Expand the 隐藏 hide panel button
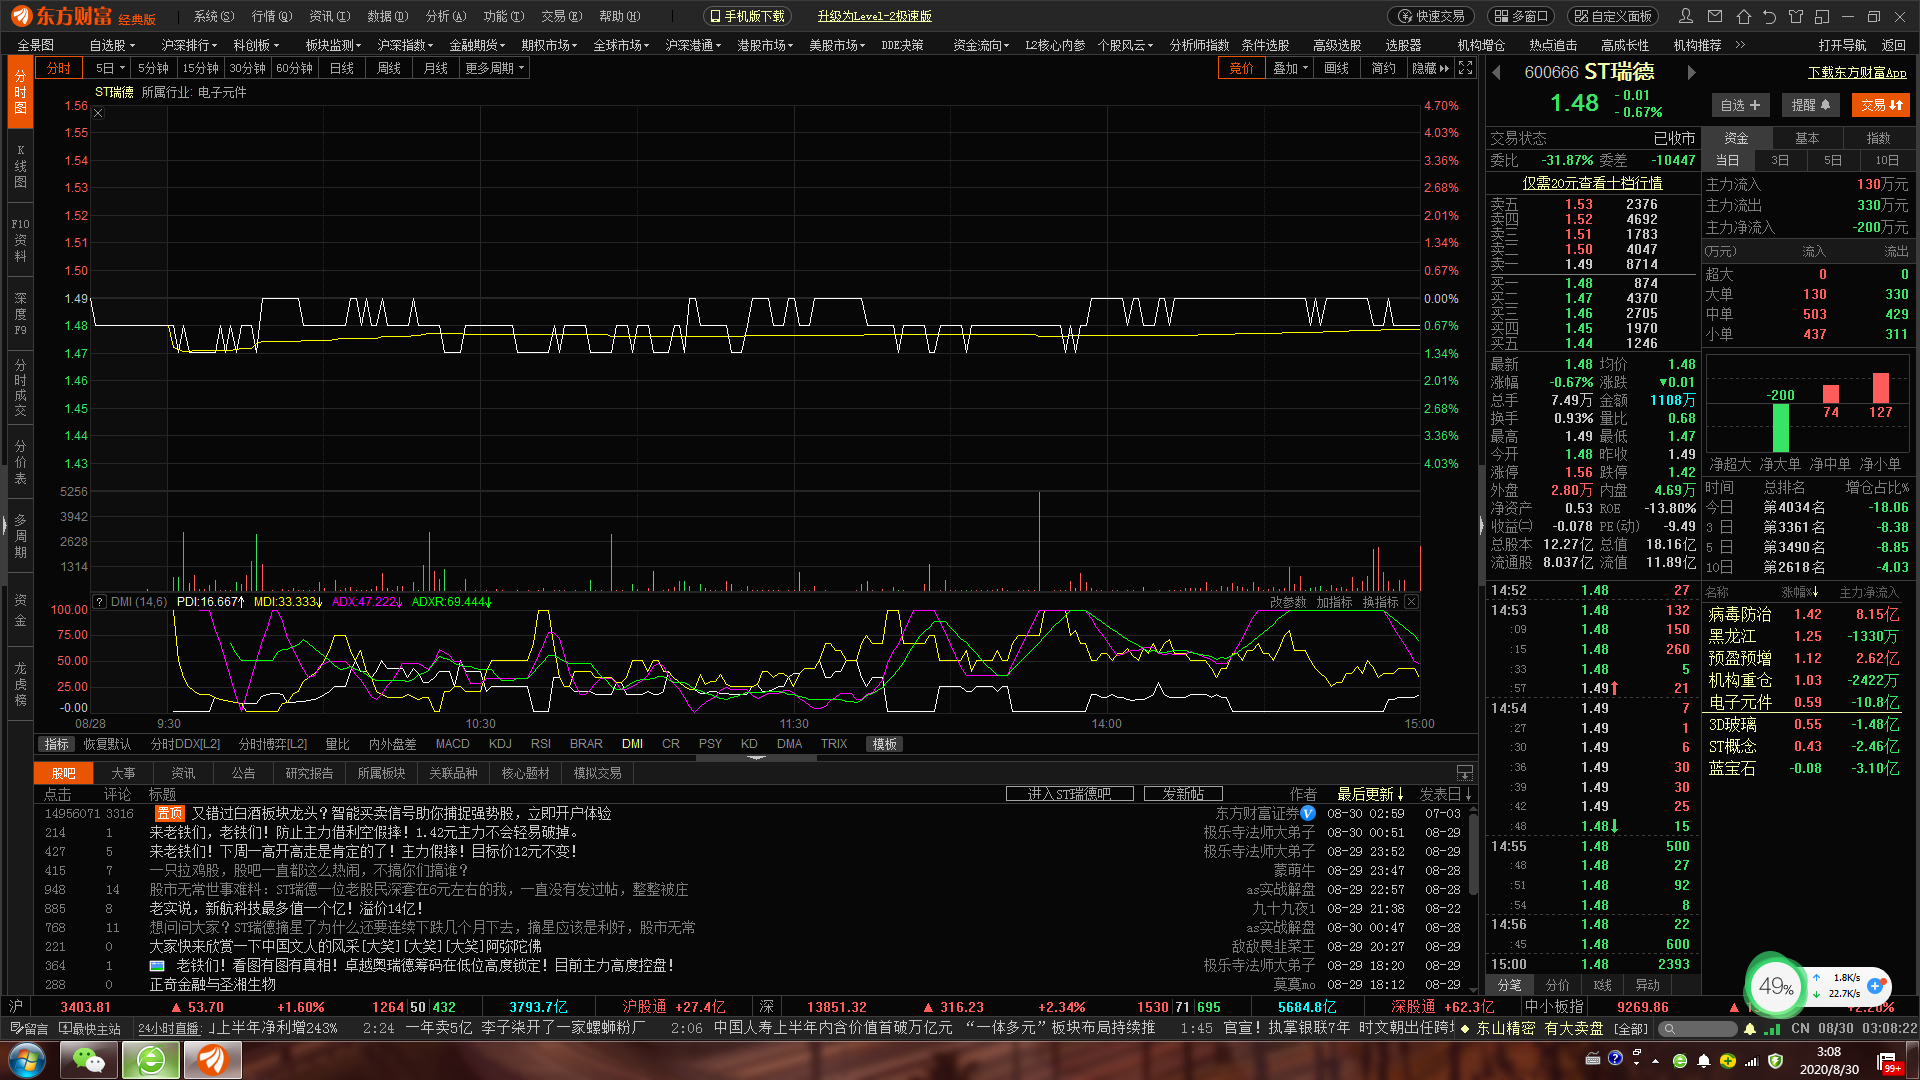Image resolution: width=1920 pixels, height=1080 pixels. coord(1430,68)
